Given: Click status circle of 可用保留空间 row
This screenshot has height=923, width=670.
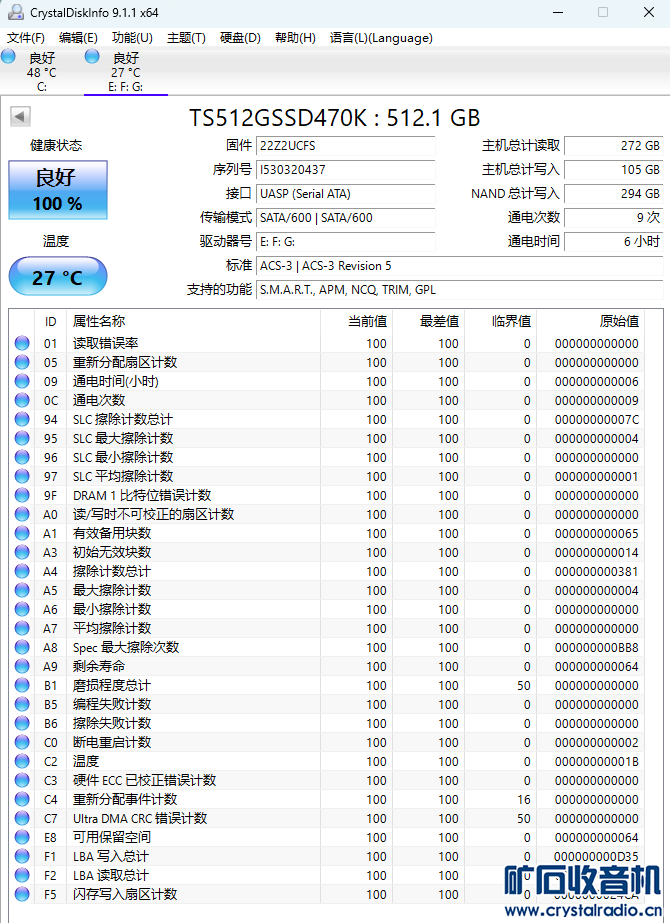Looking at the screenshot, I should click(22, 837).
